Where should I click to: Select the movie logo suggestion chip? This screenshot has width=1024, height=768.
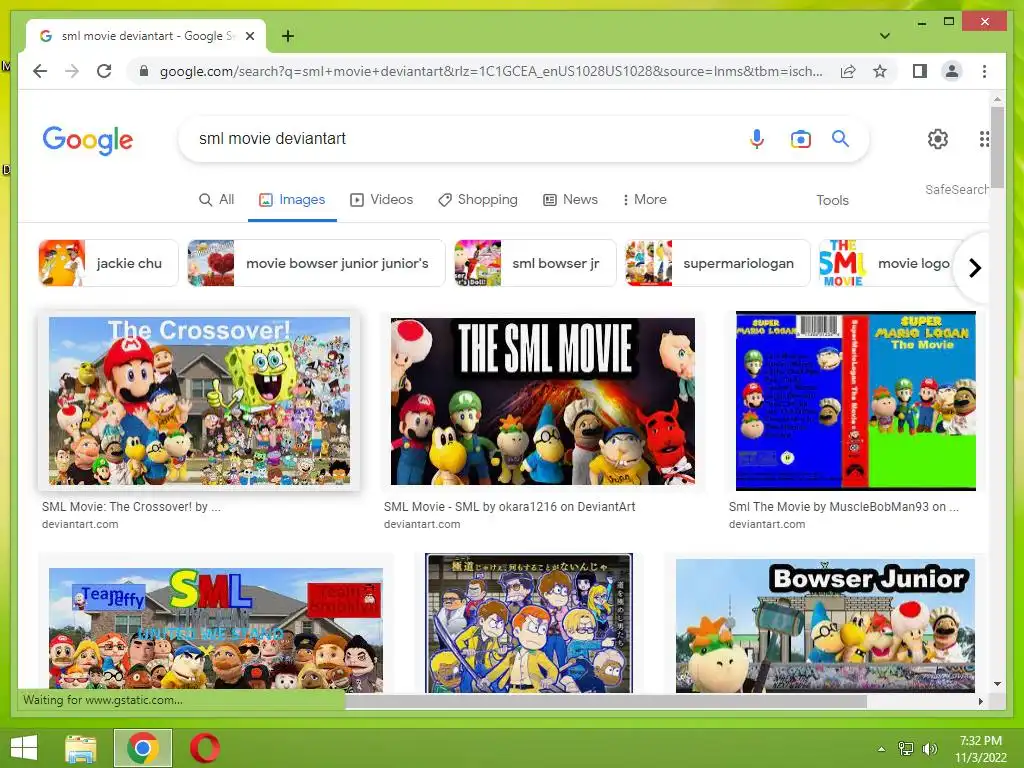[888, 263]
